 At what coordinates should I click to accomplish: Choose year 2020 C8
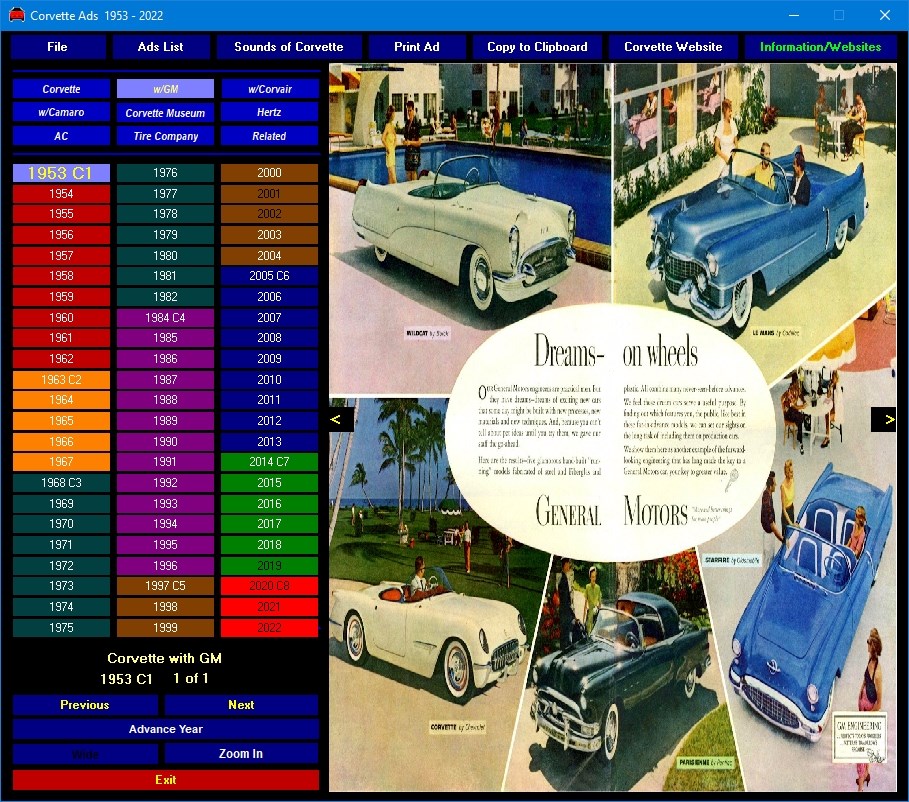270,586
